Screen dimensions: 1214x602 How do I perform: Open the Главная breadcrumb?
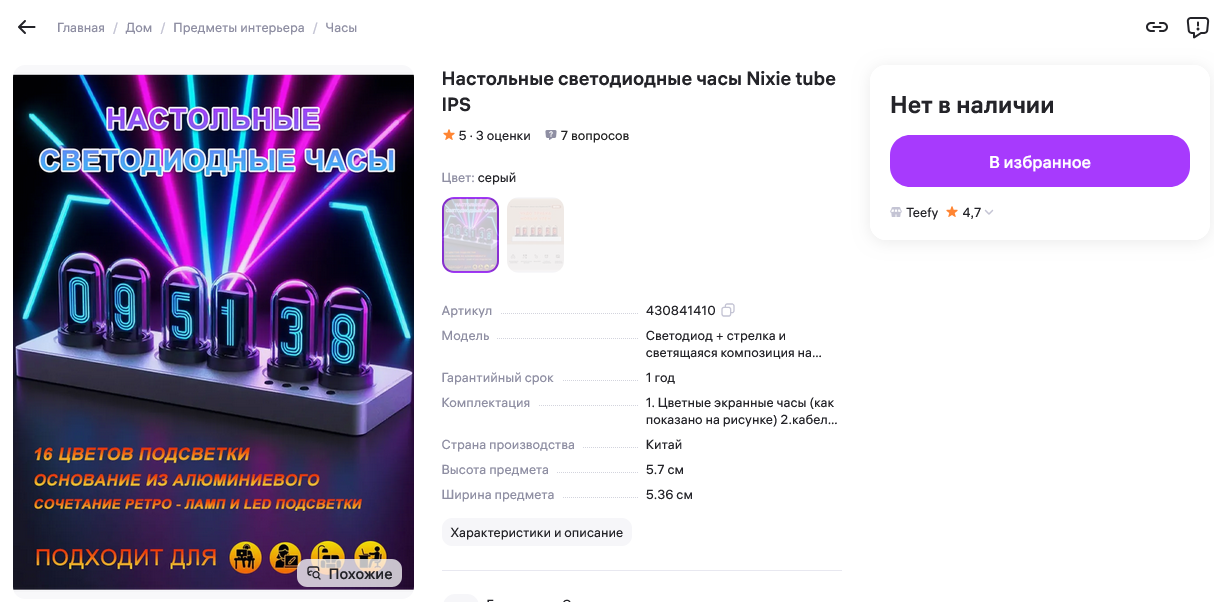click(x=81, y=28)
